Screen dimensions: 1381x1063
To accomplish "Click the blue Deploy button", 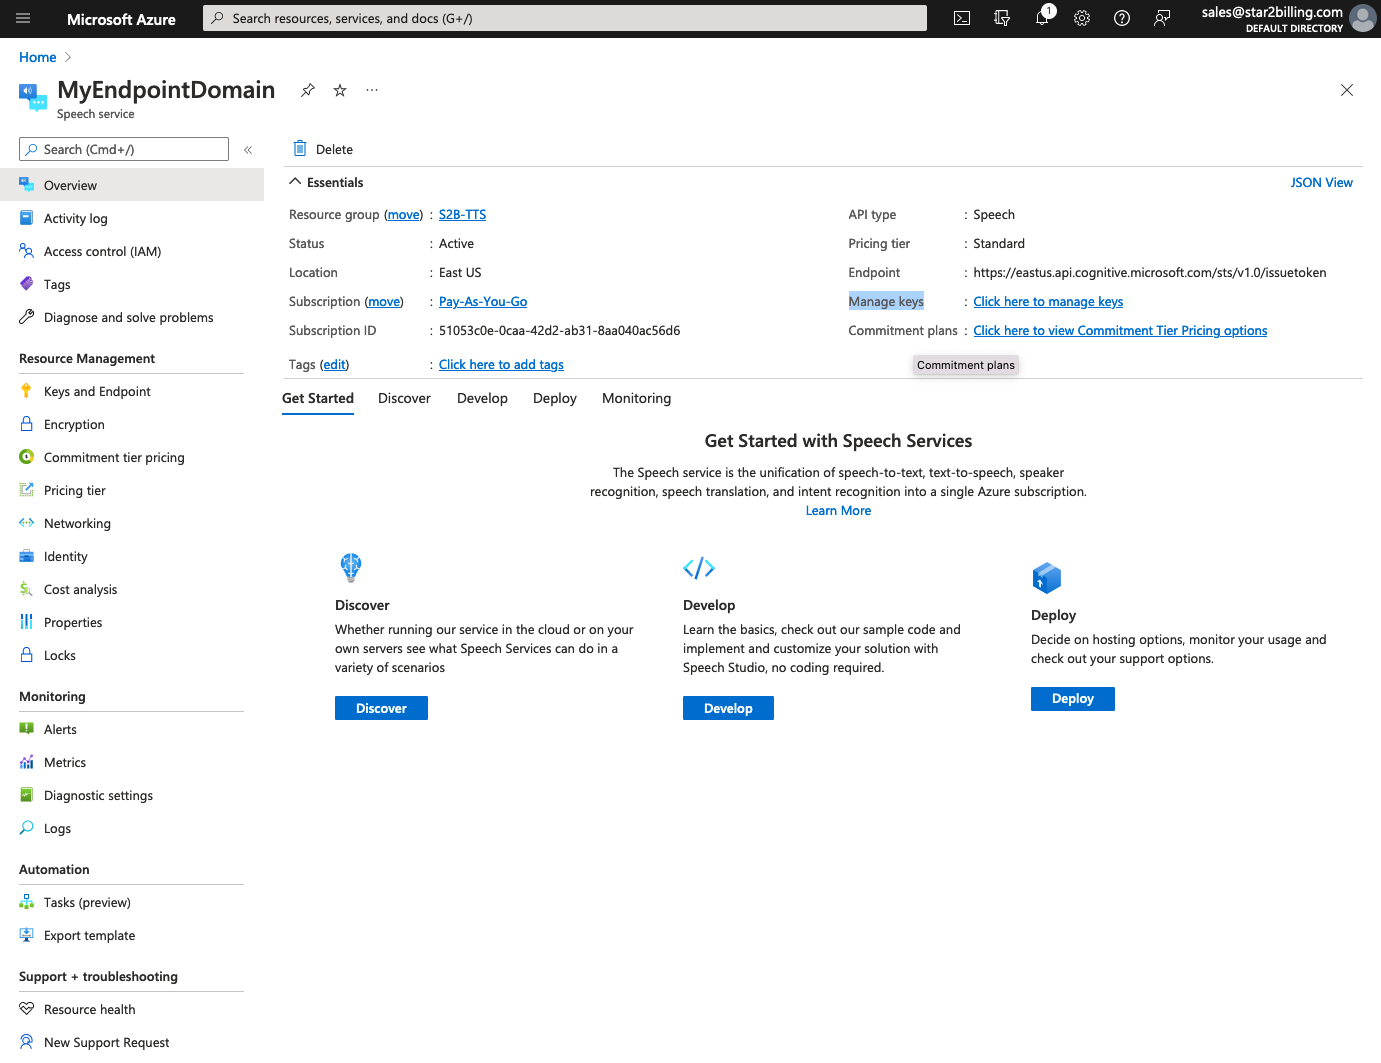I will 1072,698.
